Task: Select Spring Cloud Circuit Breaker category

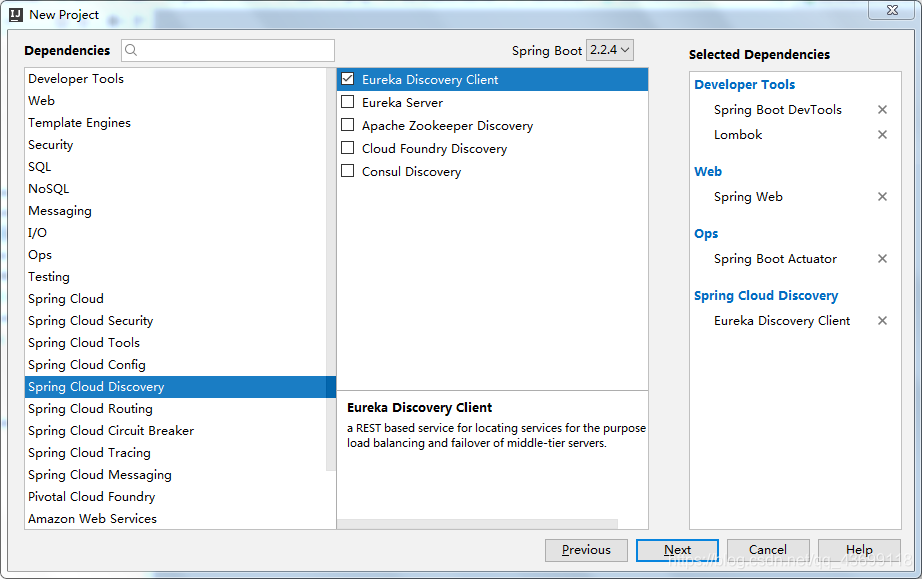Action: coord(176,431)
